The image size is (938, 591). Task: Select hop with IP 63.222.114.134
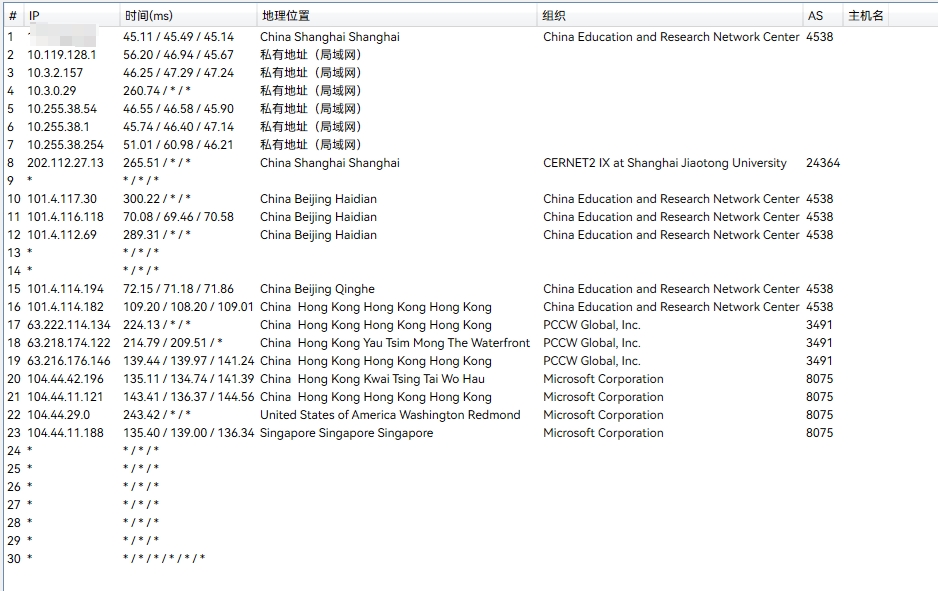[x=69, y=325]
